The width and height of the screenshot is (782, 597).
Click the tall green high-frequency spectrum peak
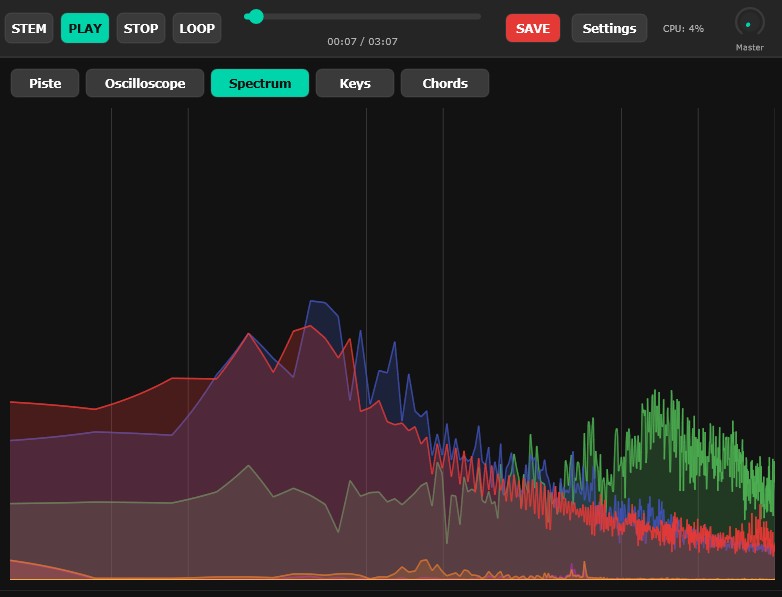[x=656, y=396]
